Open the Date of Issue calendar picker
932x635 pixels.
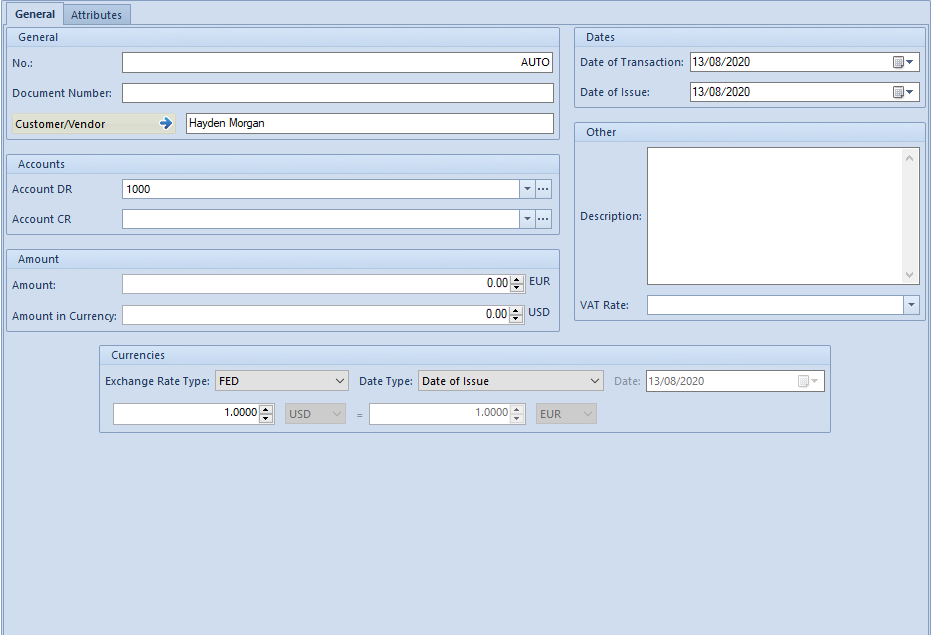point(903,92)
